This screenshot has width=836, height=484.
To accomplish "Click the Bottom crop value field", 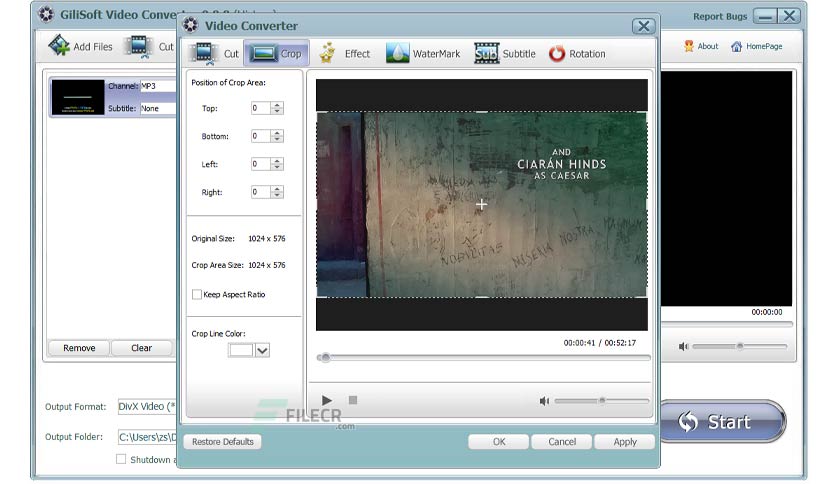I will [261, 136].
